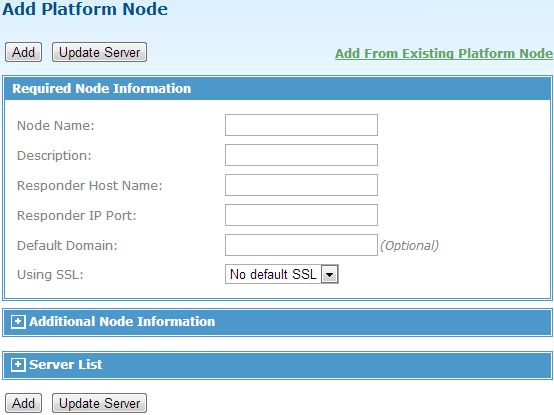Click Update Server button below Server List
Screen dimensions: 554x415
point(99,403)
